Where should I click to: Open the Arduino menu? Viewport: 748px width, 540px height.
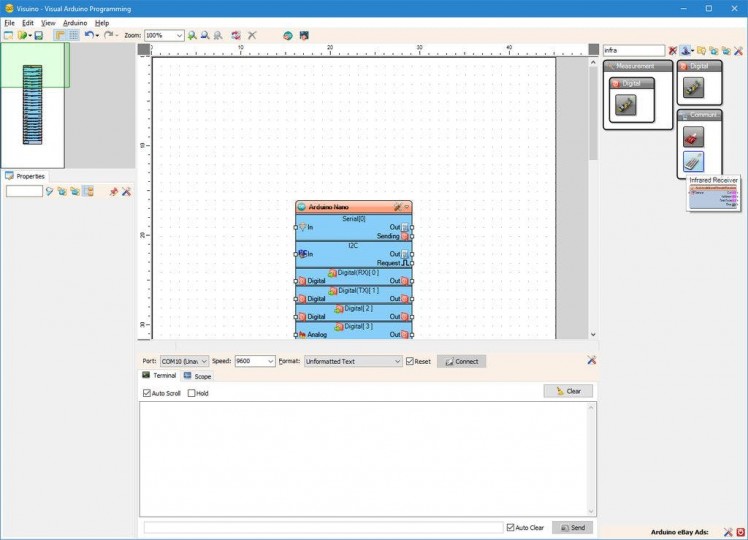tap(75, 22)
